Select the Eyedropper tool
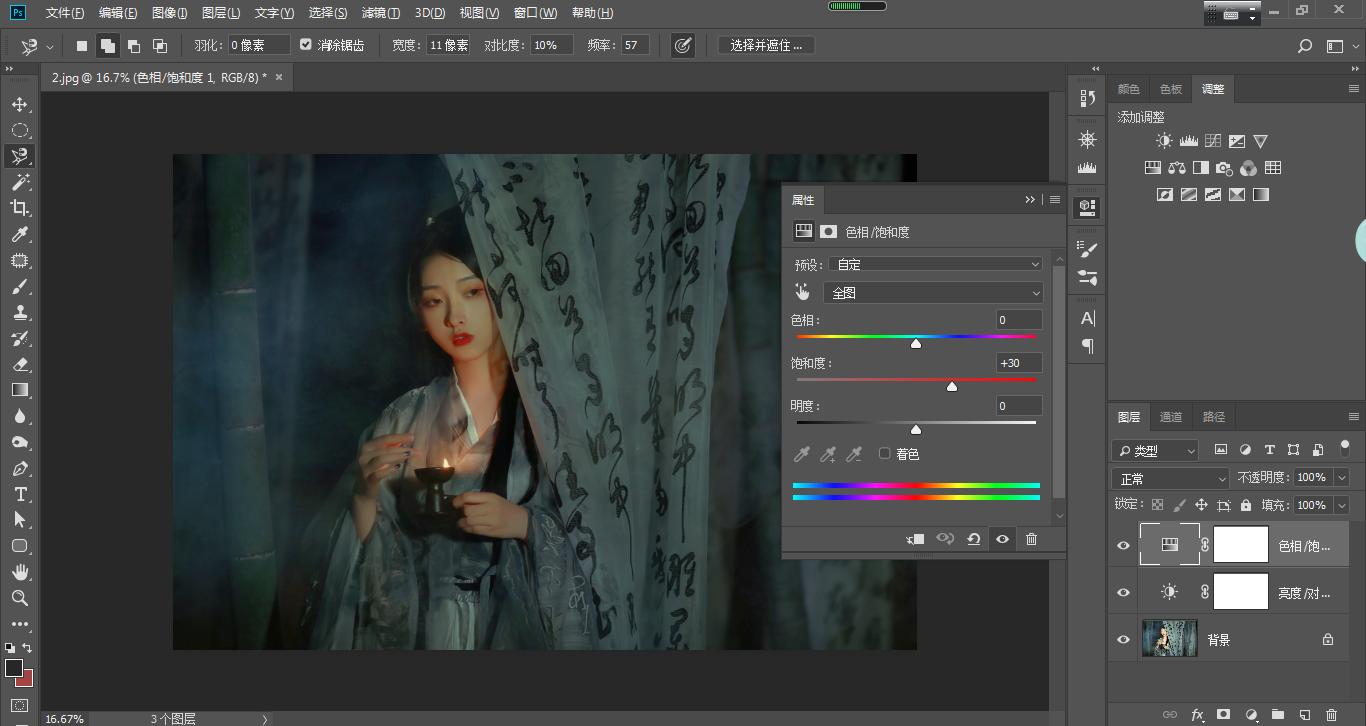 pyautogui.click(x=20, y=234)
